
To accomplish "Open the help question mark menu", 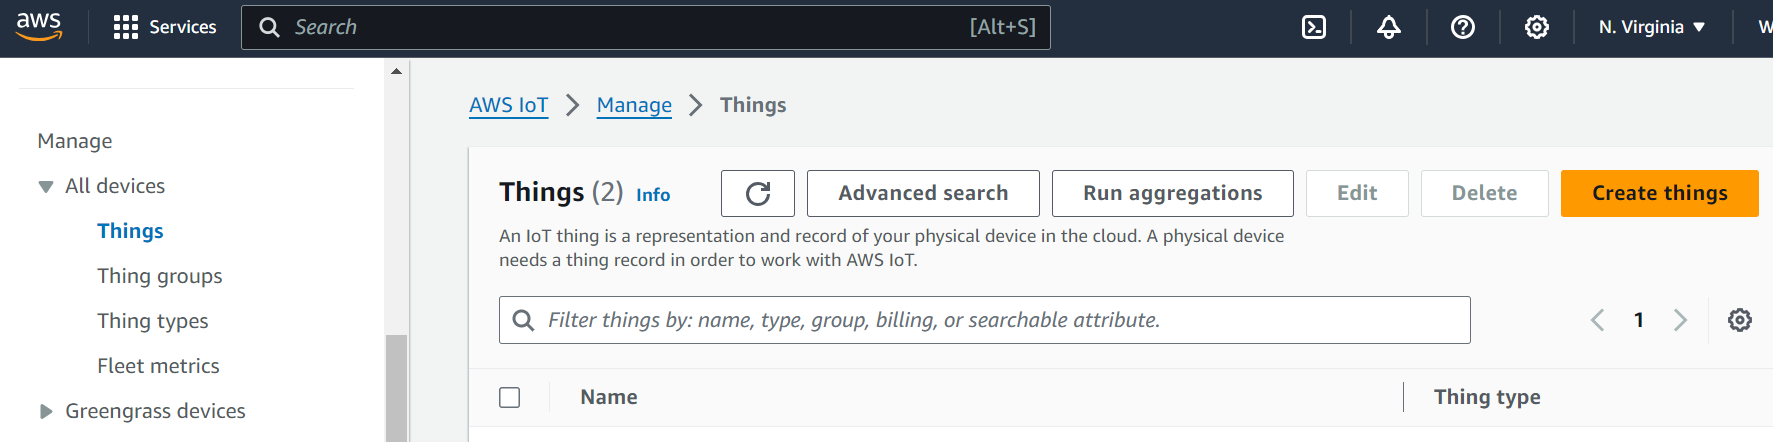I will click(1462, 27).
